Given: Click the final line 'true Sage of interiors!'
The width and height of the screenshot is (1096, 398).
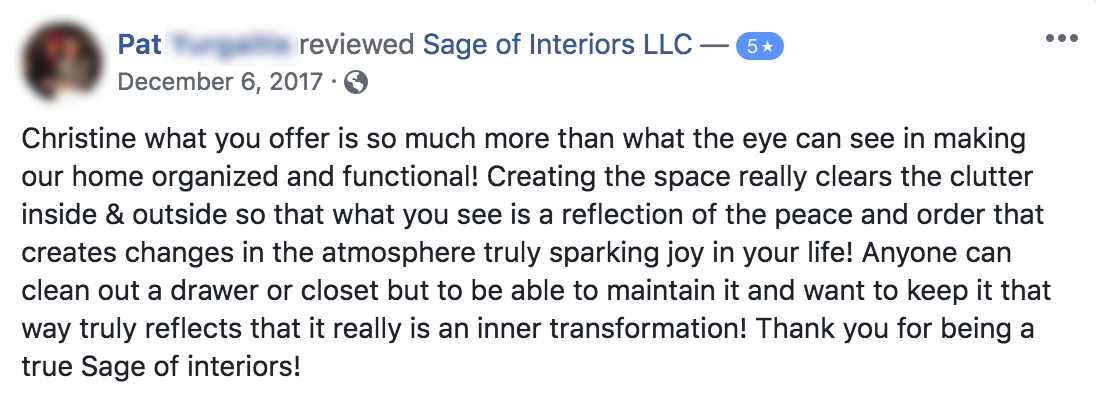Looking at the screenshot, I should 161,366.
